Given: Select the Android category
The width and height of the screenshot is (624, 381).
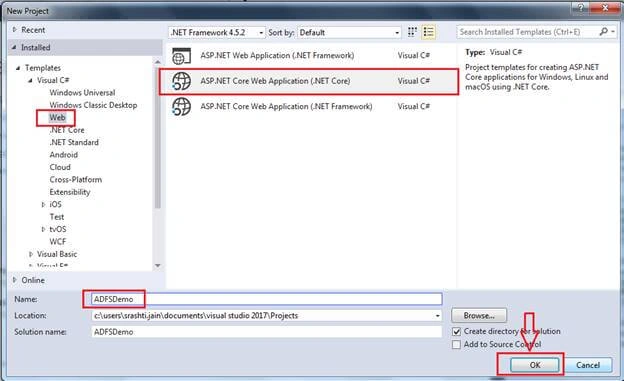Looking at the screenshot, I should click(x=64, y=155).
